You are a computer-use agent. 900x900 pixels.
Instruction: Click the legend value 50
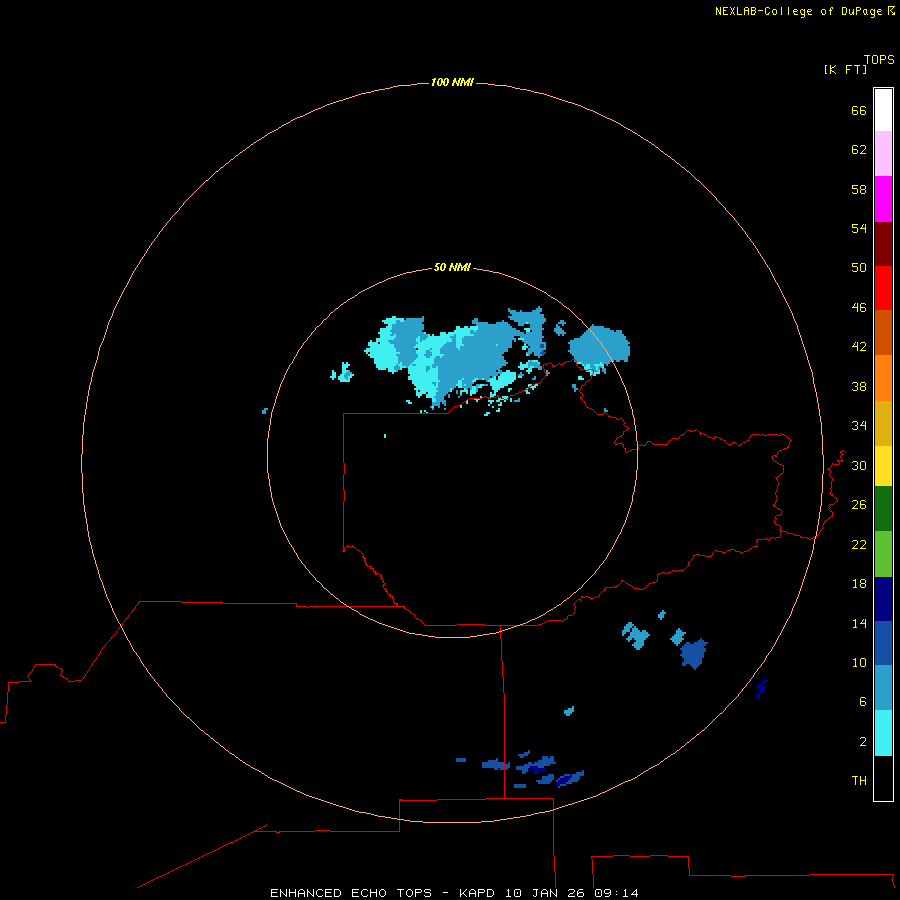[859, 267]
